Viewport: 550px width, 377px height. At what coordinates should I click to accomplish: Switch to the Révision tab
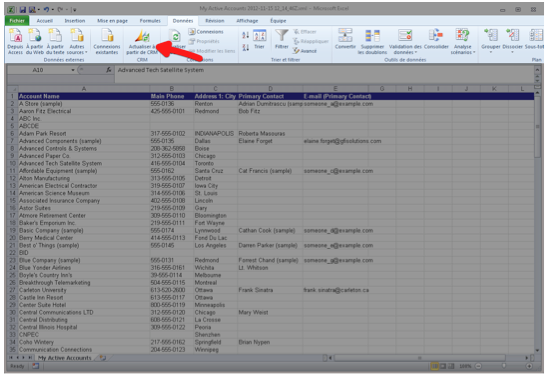point(215,21)
